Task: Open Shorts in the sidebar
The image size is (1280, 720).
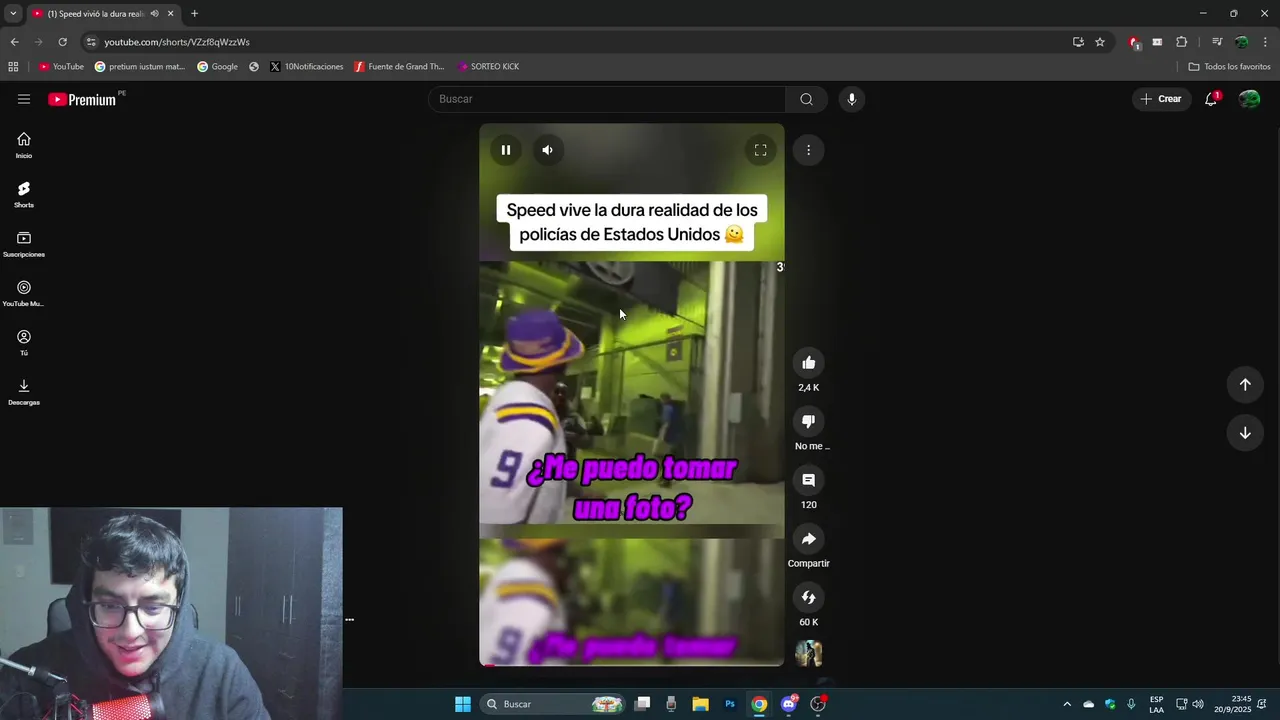Action: (x=24, y=195)
